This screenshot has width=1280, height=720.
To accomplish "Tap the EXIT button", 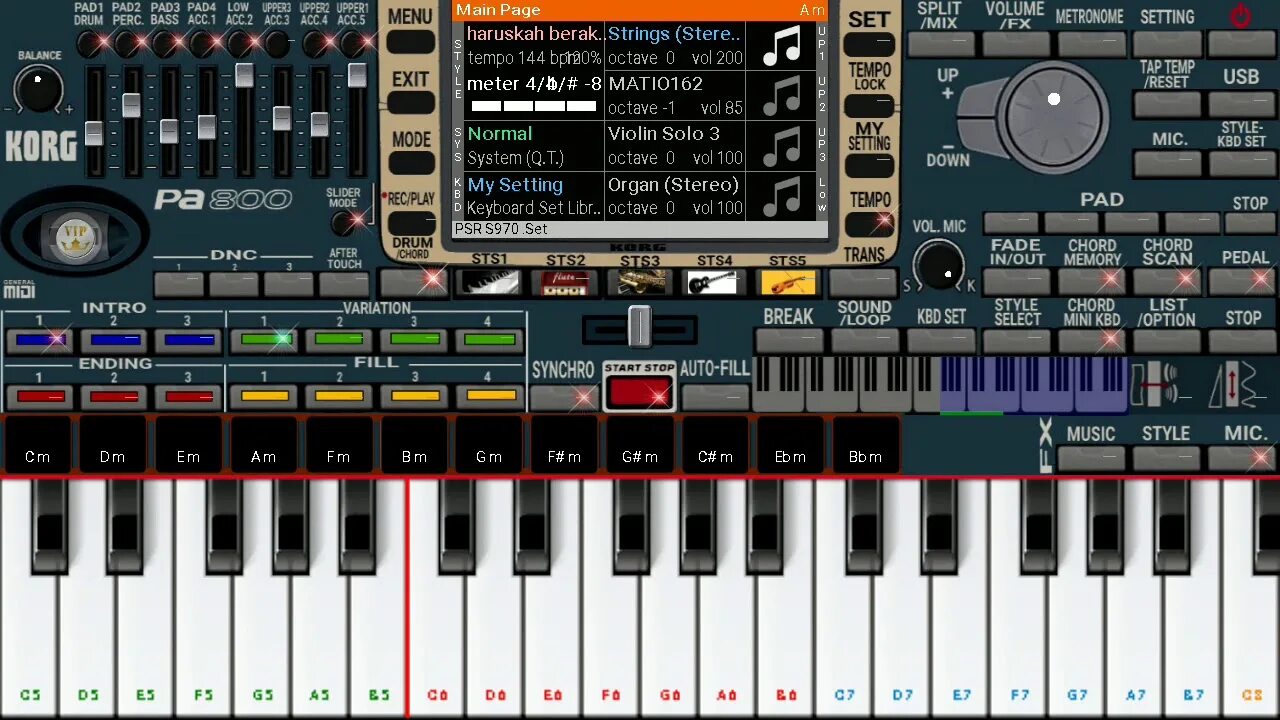I will tap(410, 103).
